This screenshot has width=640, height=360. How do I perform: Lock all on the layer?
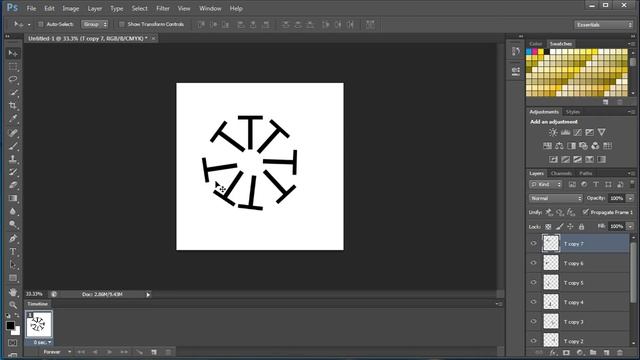582,227
